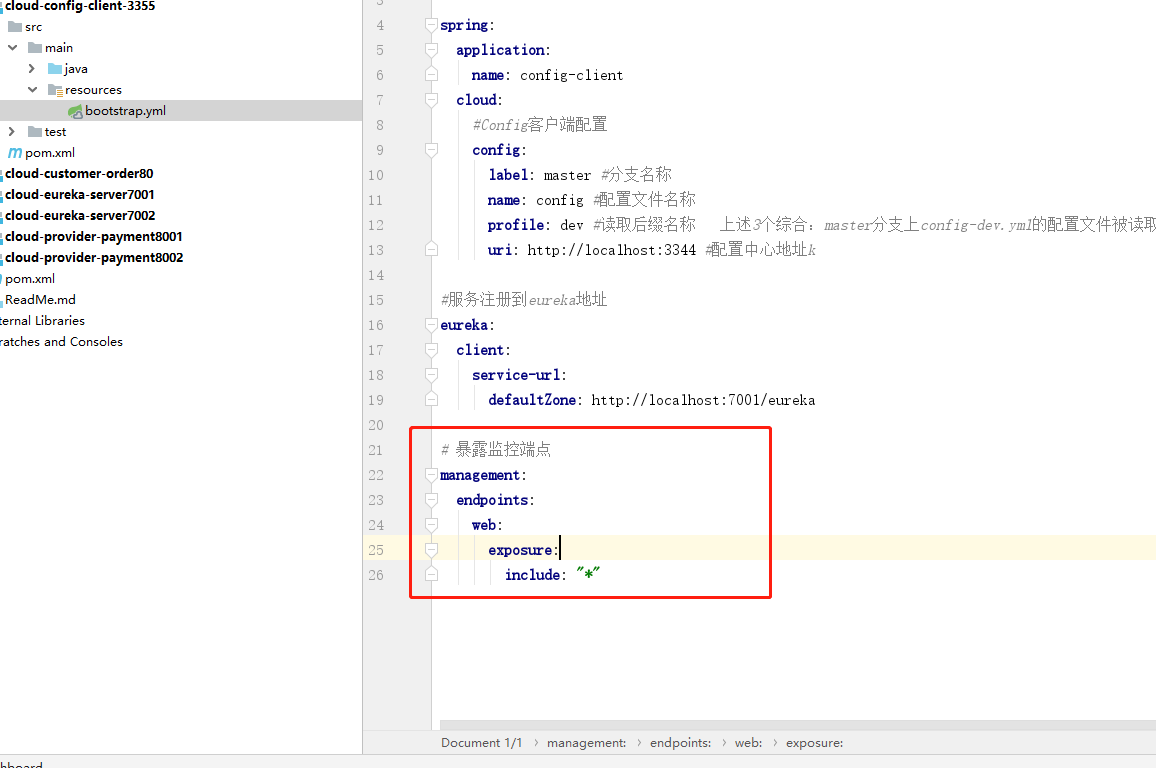The image size is (1156, 768).
Task: Click Document 1/1 in breadcrumb bar
Action: (481, 743)
